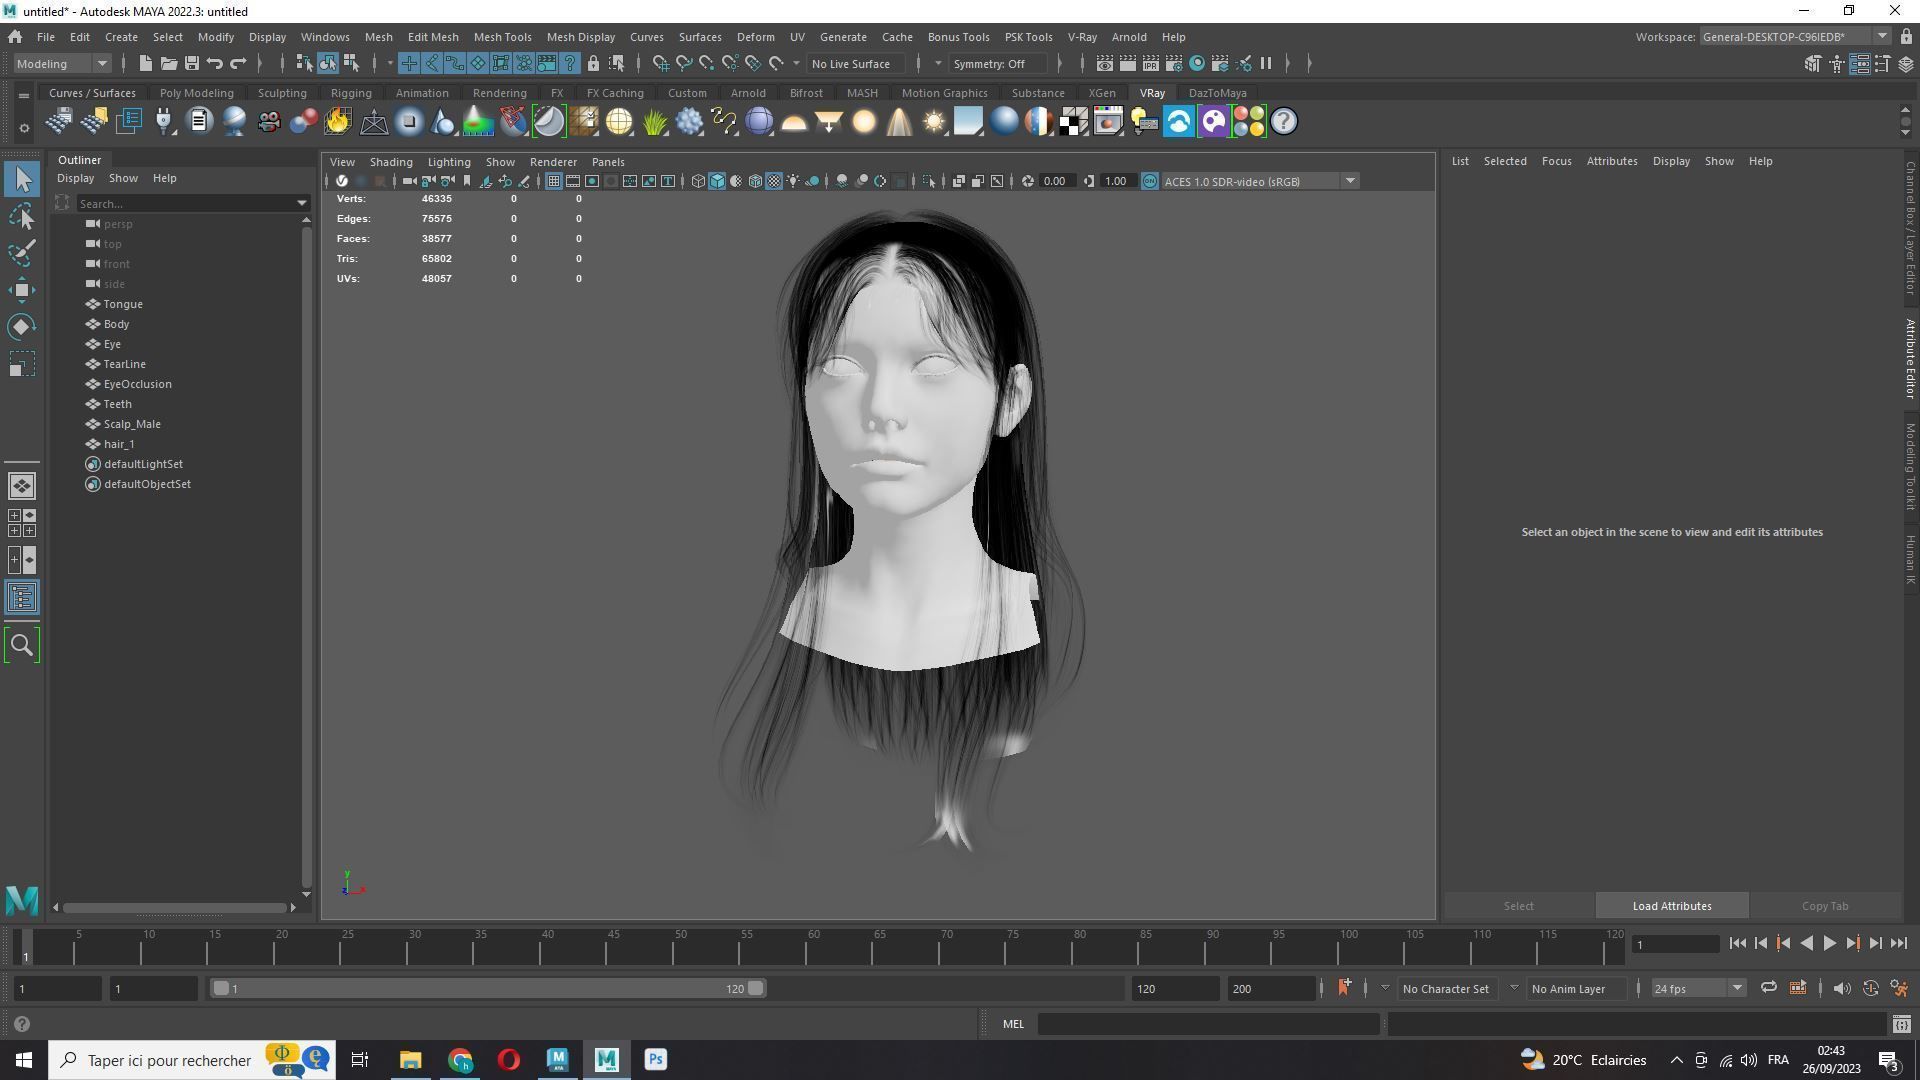Open the search magnifier in the left toolbox

tap(22, 645)
